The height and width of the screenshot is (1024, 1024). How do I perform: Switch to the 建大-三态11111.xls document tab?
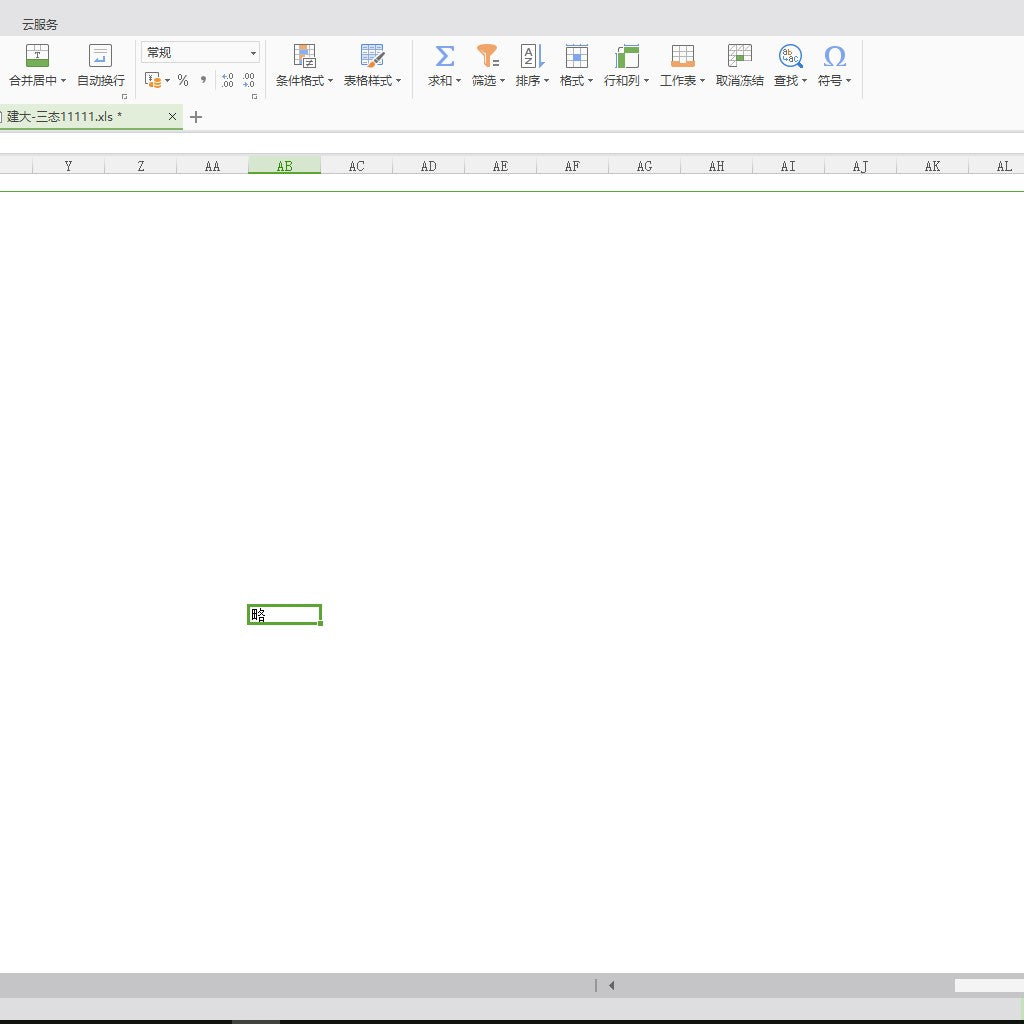click(65, 117)
